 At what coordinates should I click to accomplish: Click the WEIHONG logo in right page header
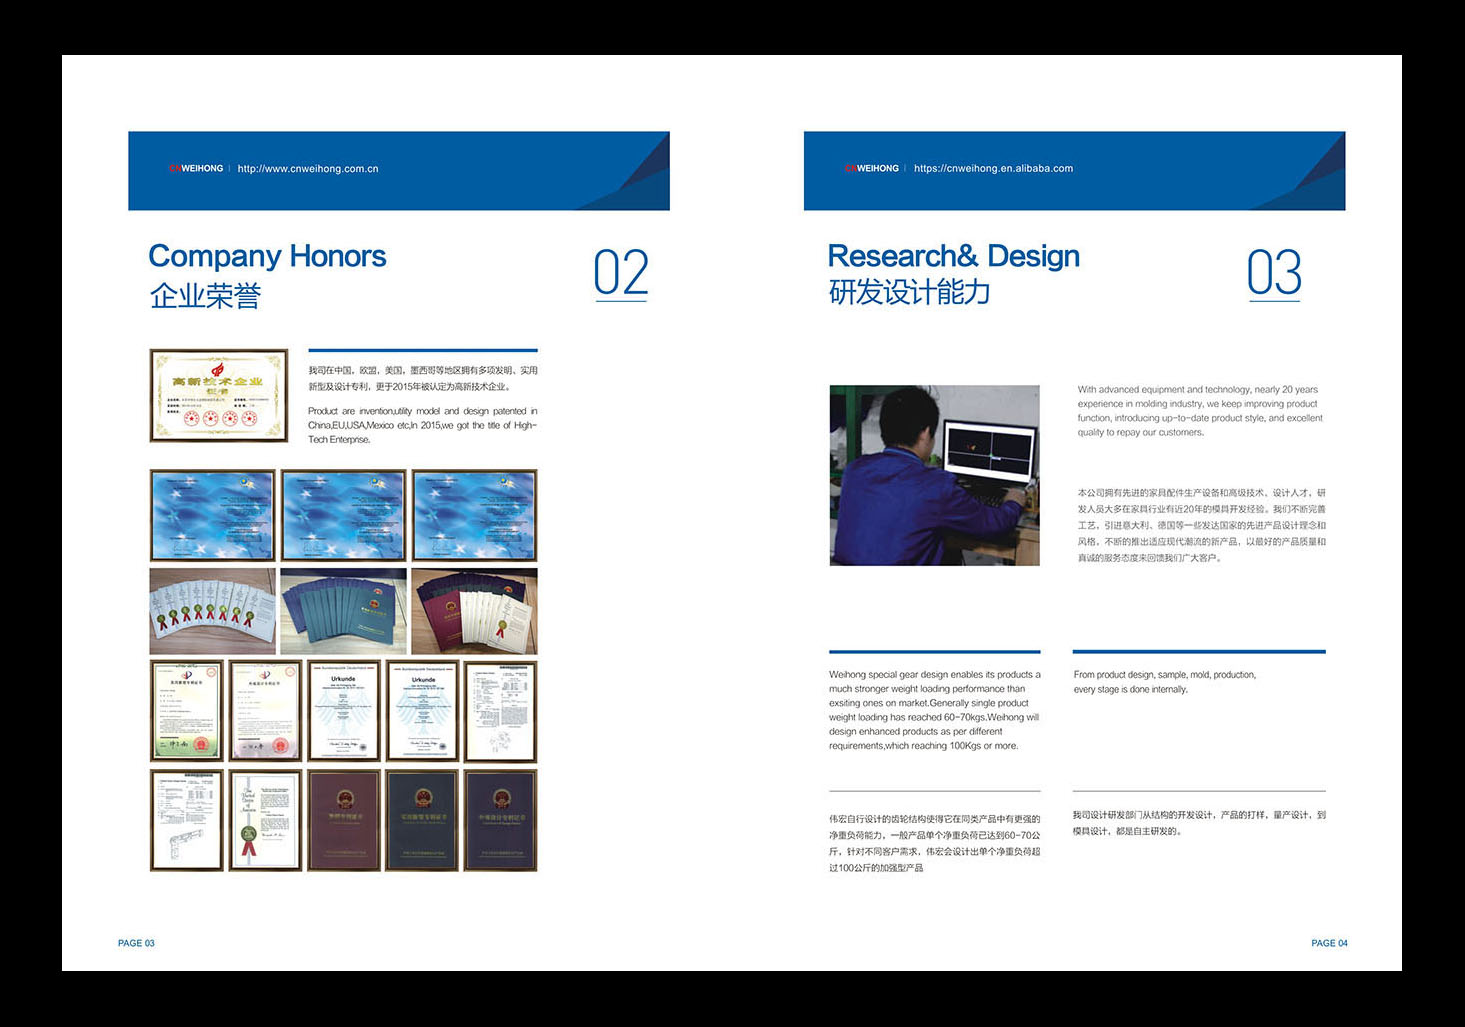pos(872,169)
